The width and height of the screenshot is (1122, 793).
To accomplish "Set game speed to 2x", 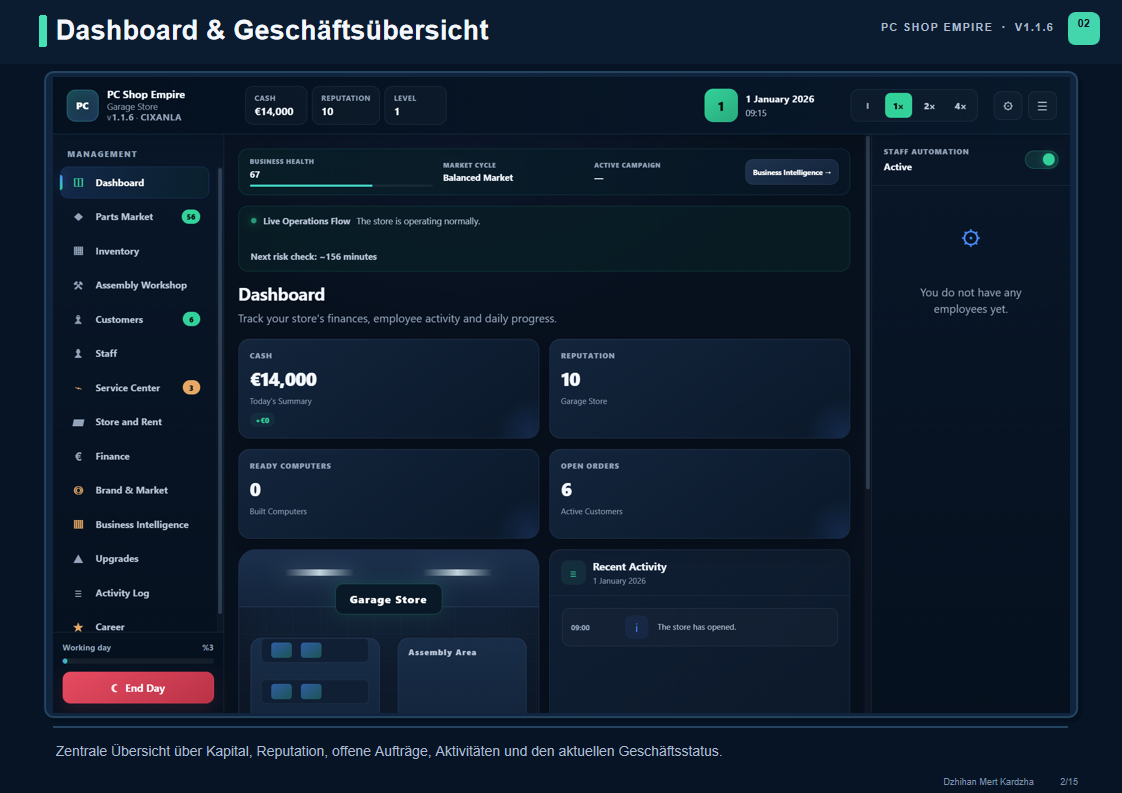I will [x=930, y=106].
